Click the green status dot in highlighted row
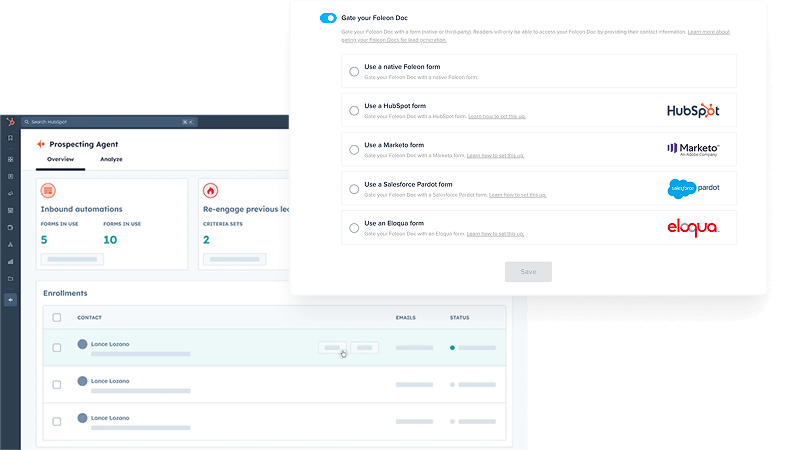The image size is (790, 450). (452, 348)
